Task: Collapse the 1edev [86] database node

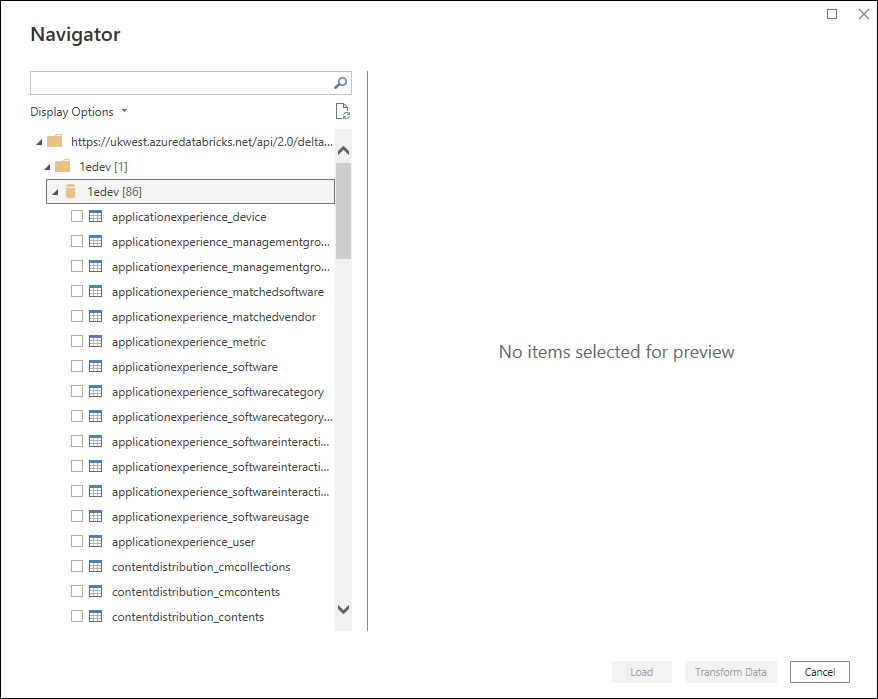Action: (55, 192)
